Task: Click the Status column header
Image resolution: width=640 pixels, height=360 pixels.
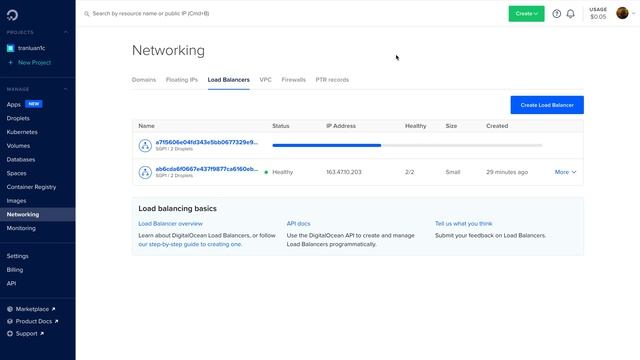Action: pyautogui.click(x=280, y=126)
